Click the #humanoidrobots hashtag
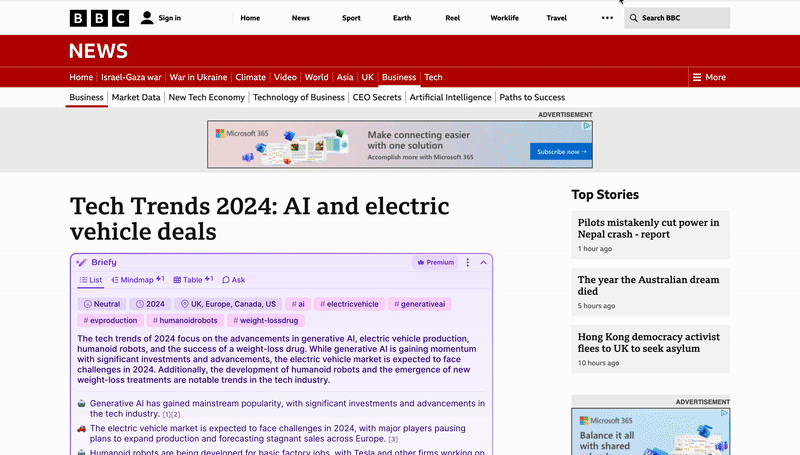 coord(185,320)
